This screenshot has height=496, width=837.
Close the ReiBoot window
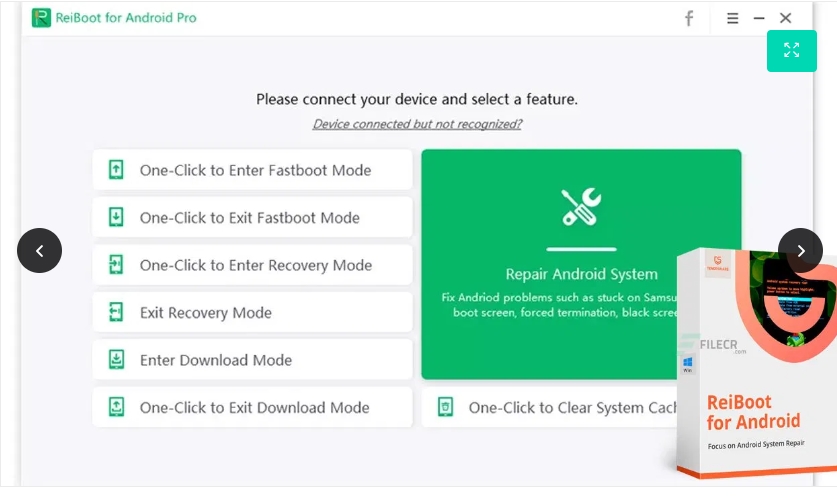point(785,18)
